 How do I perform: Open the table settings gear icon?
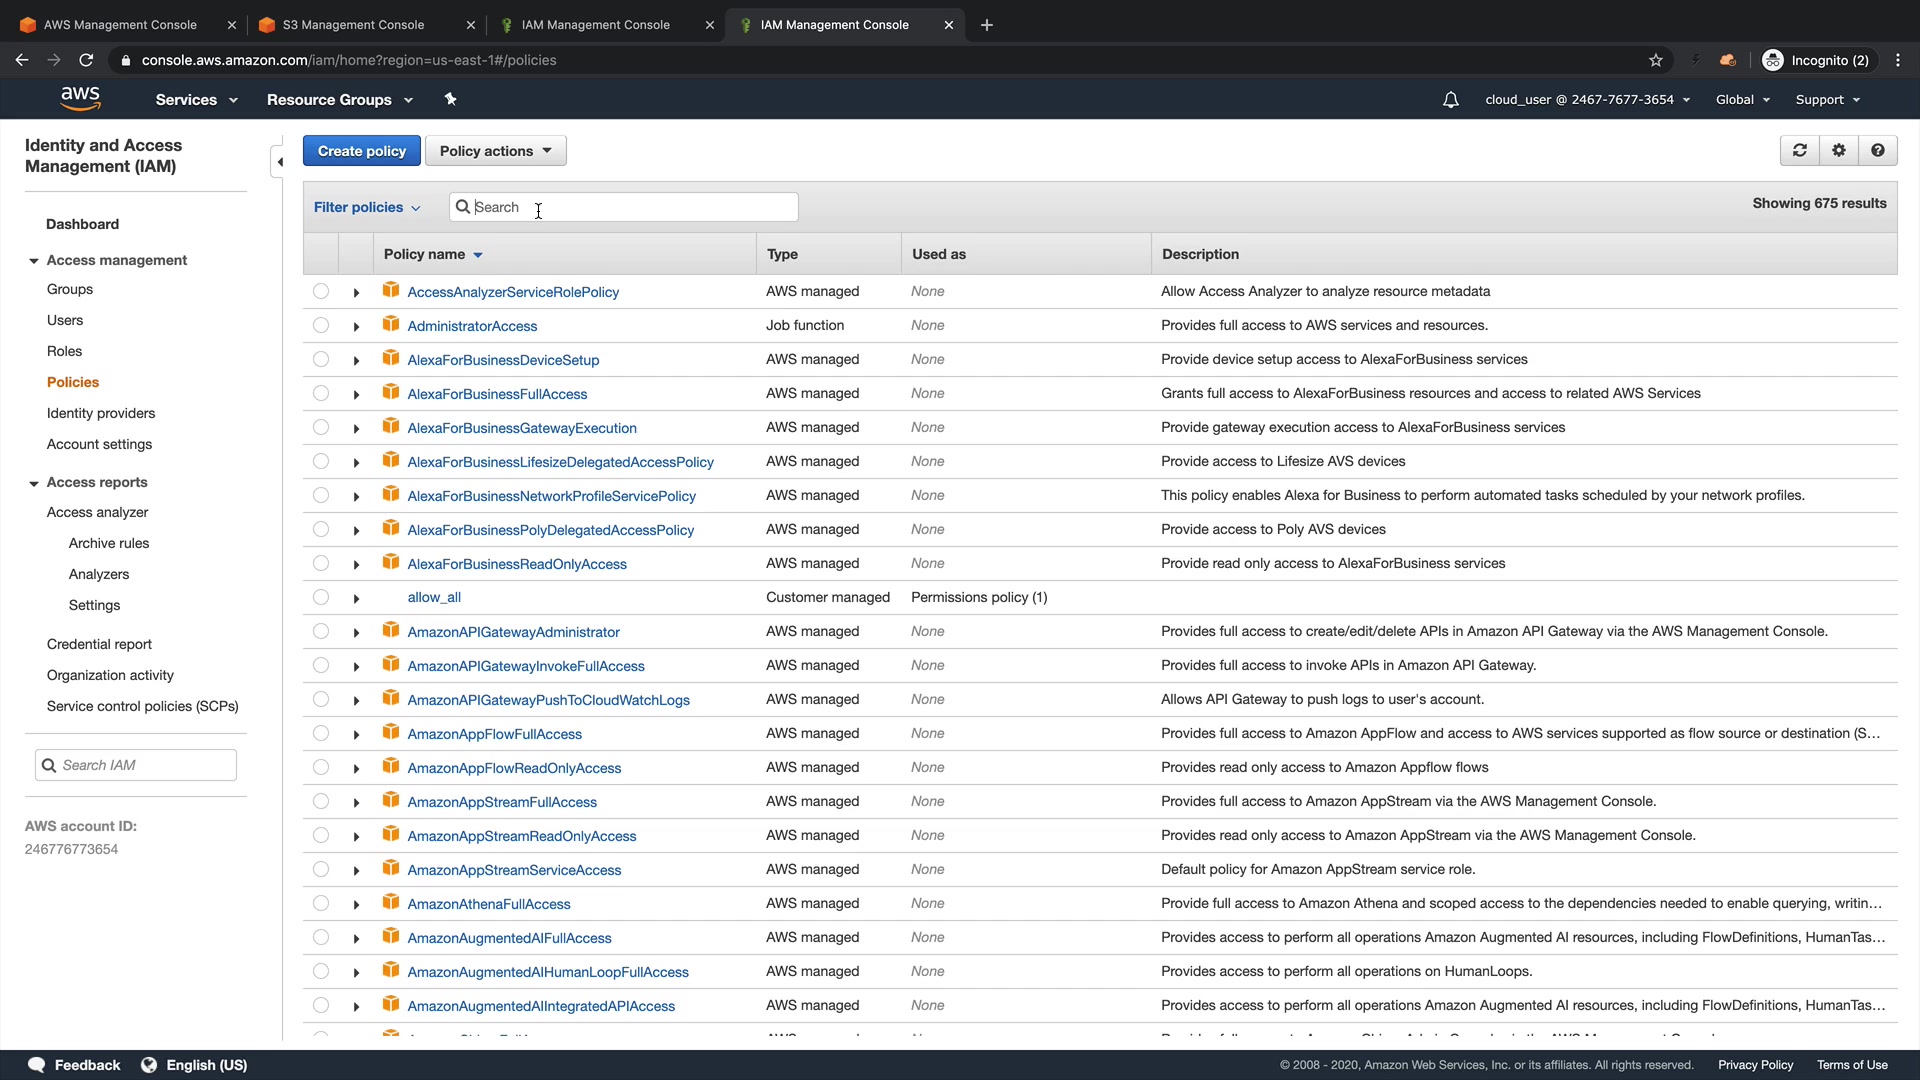coord(1838,150)
